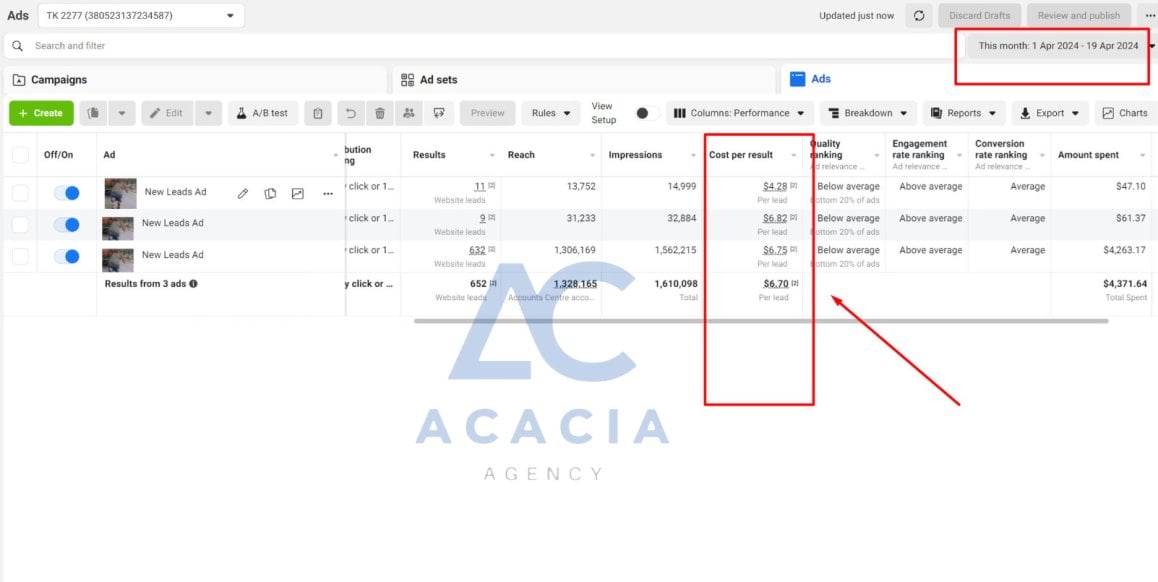Click the horizontal table scrollbar
This screenshot has height=582, width=1158.
point(761,321)
